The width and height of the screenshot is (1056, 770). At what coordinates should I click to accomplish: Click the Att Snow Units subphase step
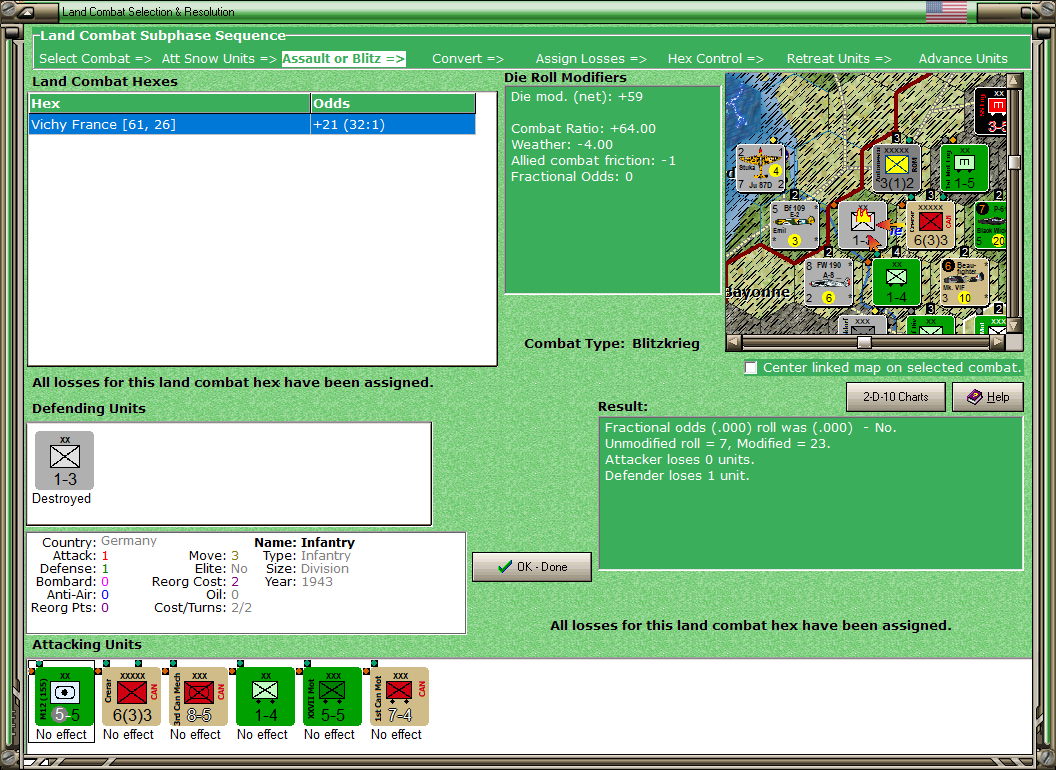pos(219,59)
